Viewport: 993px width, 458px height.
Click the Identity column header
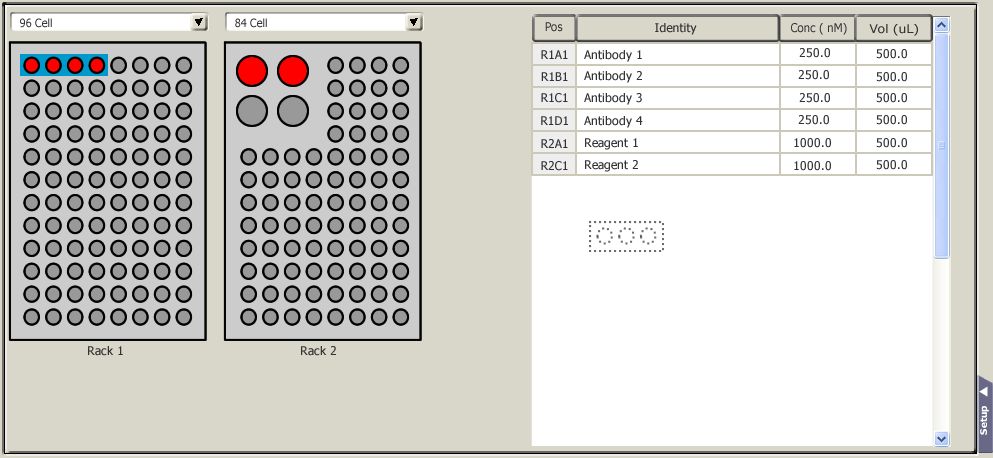[677, 28]
